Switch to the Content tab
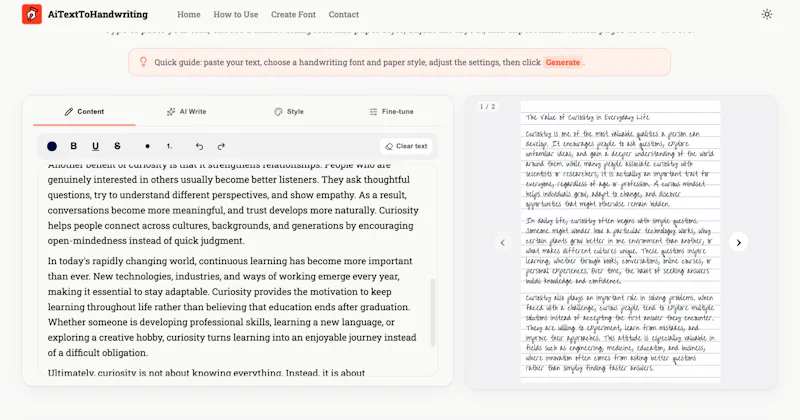800x420 pixels. pos(84,111)
